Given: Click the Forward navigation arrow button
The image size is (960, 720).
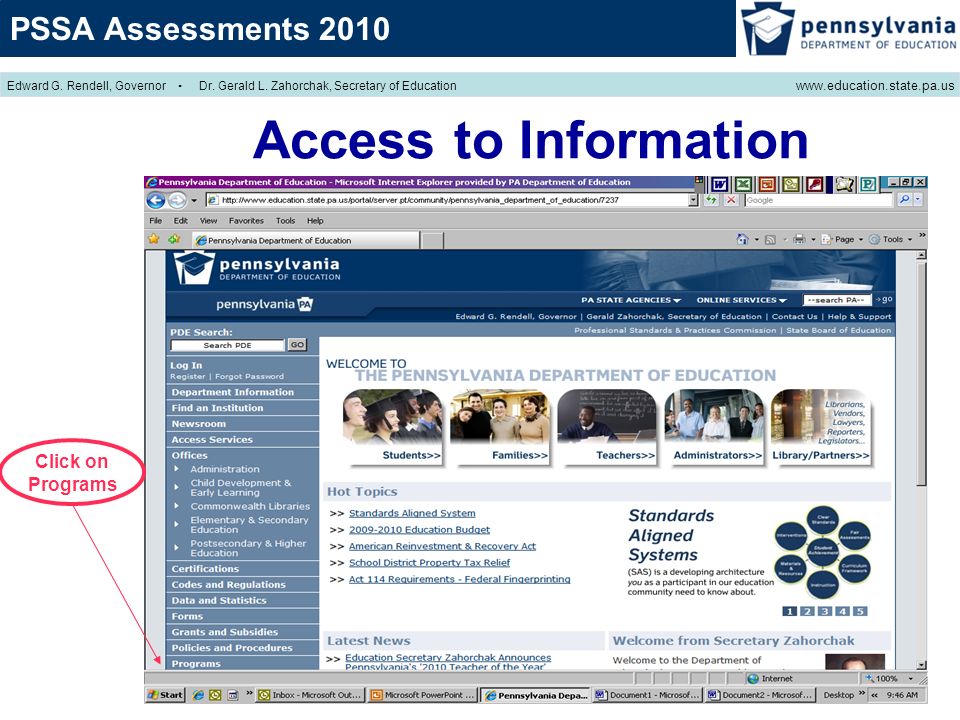Looking at the screenshot, I should (x=177, y=200).
